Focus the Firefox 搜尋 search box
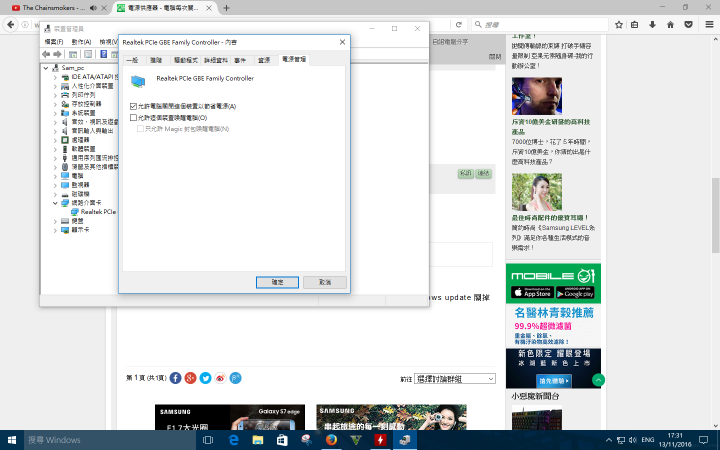Image resolution: width=720 pixels, height=450 pixels. [x=540, y=24]
